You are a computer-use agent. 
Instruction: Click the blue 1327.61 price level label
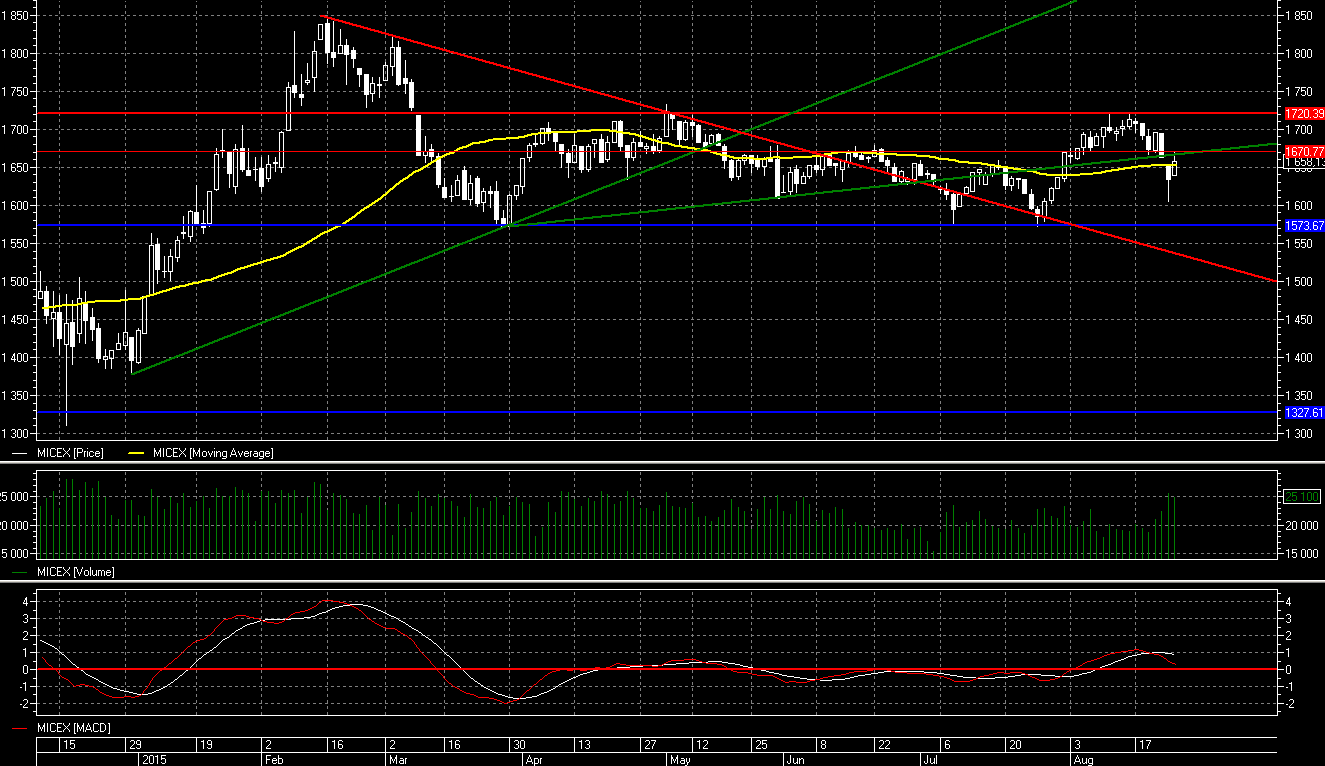(1302, 413)
